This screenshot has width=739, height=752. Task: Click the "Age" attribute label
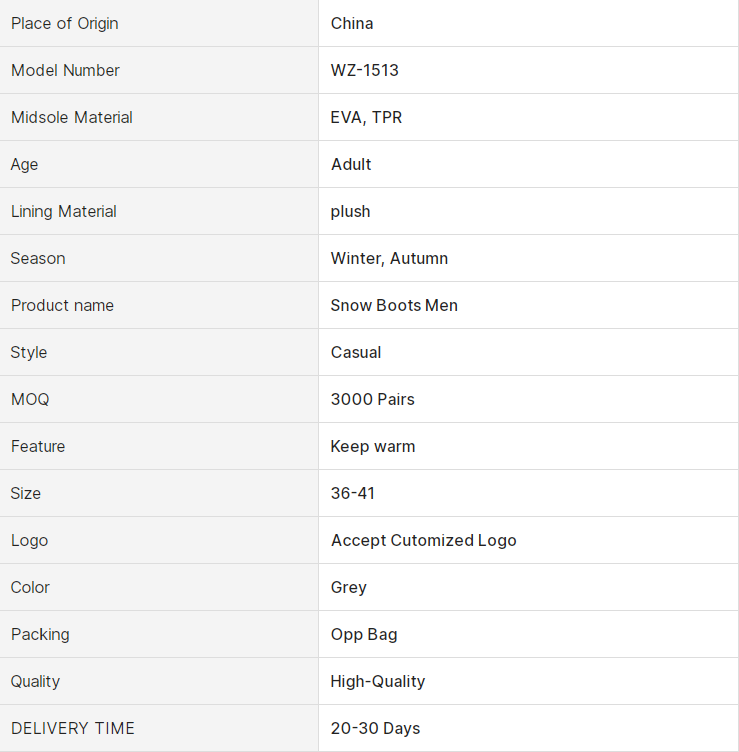click(25, 164)
